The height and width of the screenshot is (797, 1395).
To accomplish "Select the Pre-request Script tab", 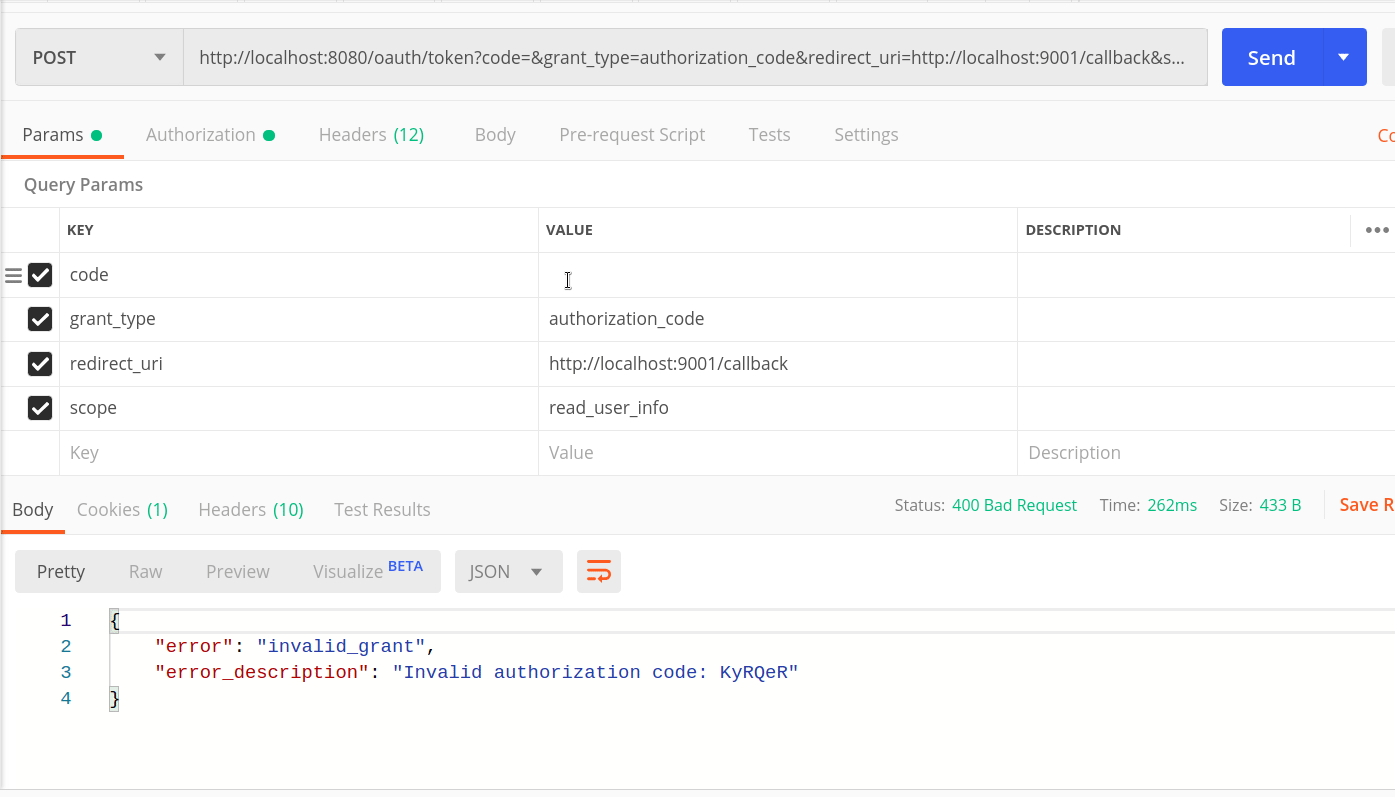I will (x=632, y=134).
